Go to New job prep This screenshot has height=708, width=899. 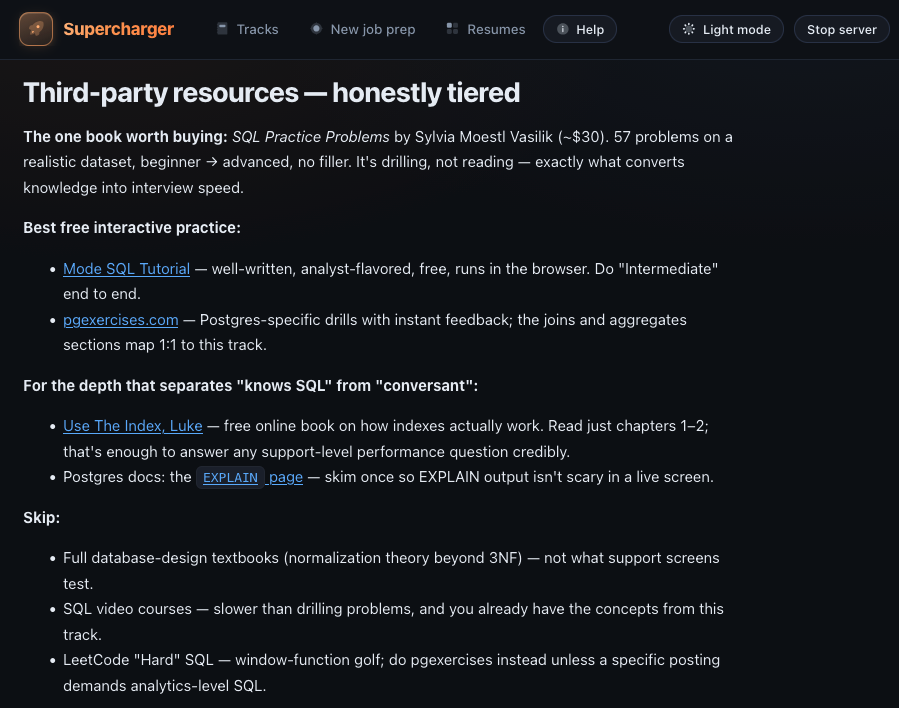(363, 29)
